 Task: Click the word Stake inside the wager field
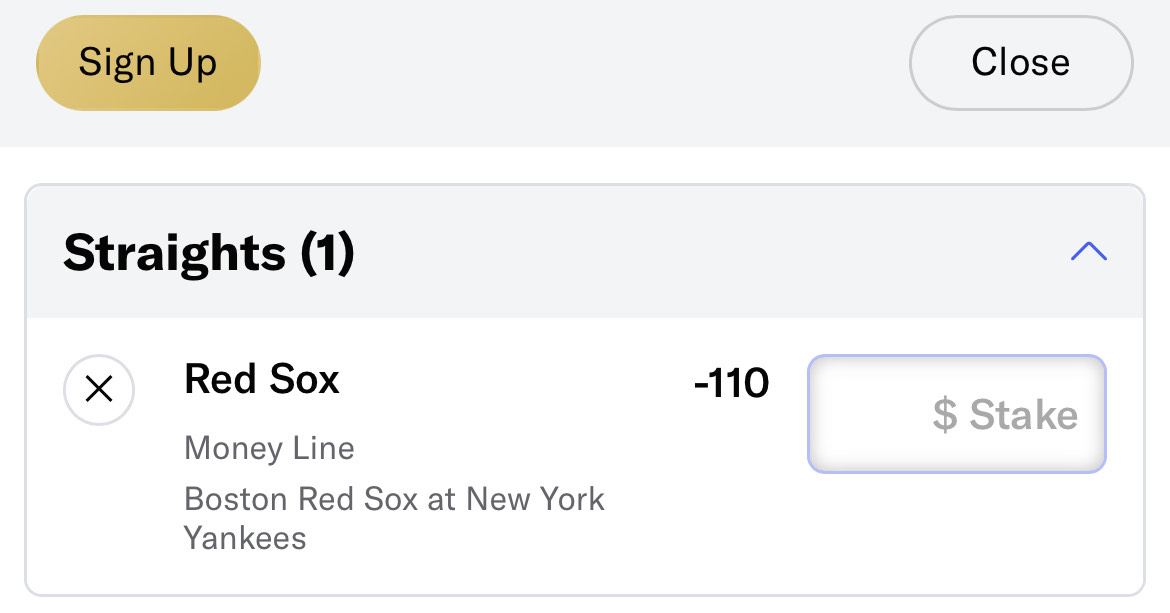click(1024, 415)
